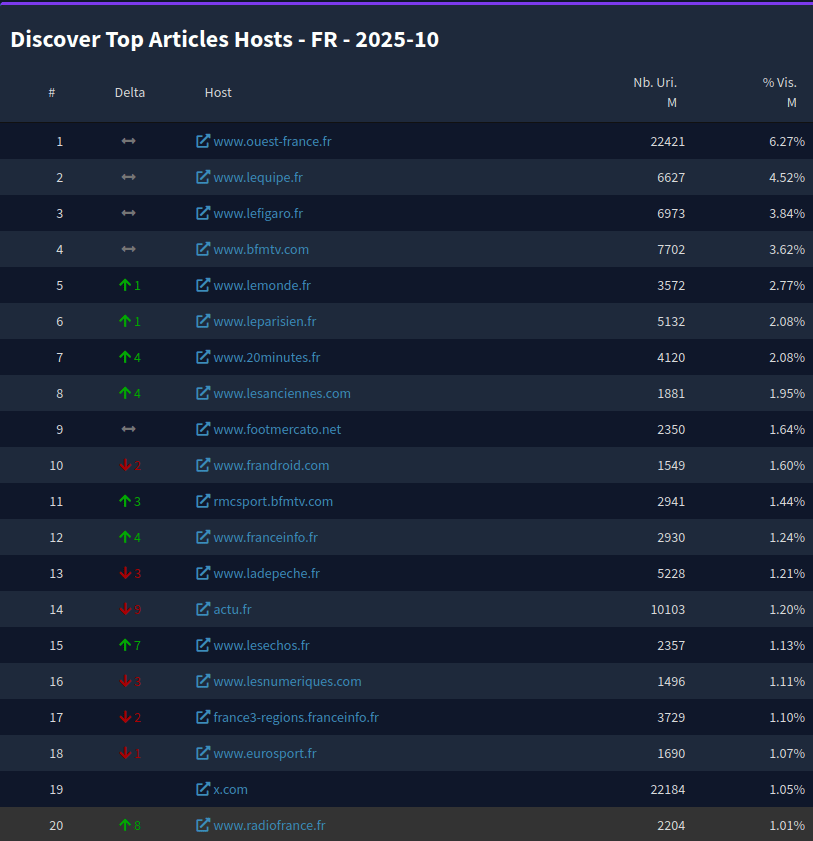
Task: Click external link icon beside www.franceinfo.fr
Action: tap(203, 537)
